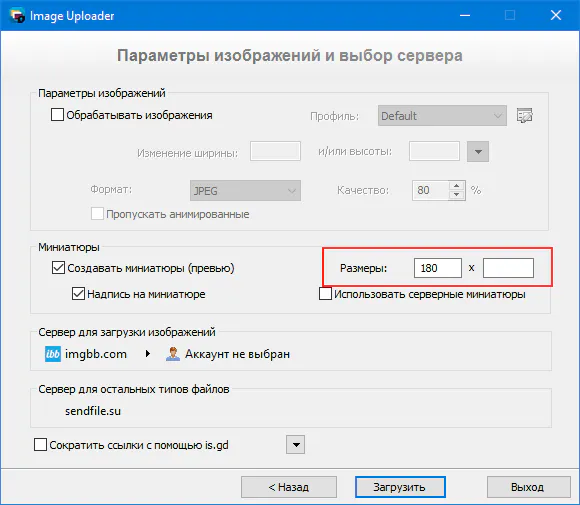Click the Image Uploader title bar app icon
This screenshot has height=505, width=580.
click(17, 16)
